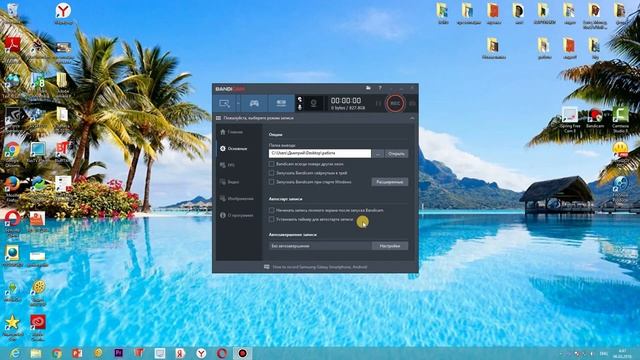The height and width of the screenshot is (360, 640).
Task: Enable Bandicam always on top checkbox
Action: [271, 164]
